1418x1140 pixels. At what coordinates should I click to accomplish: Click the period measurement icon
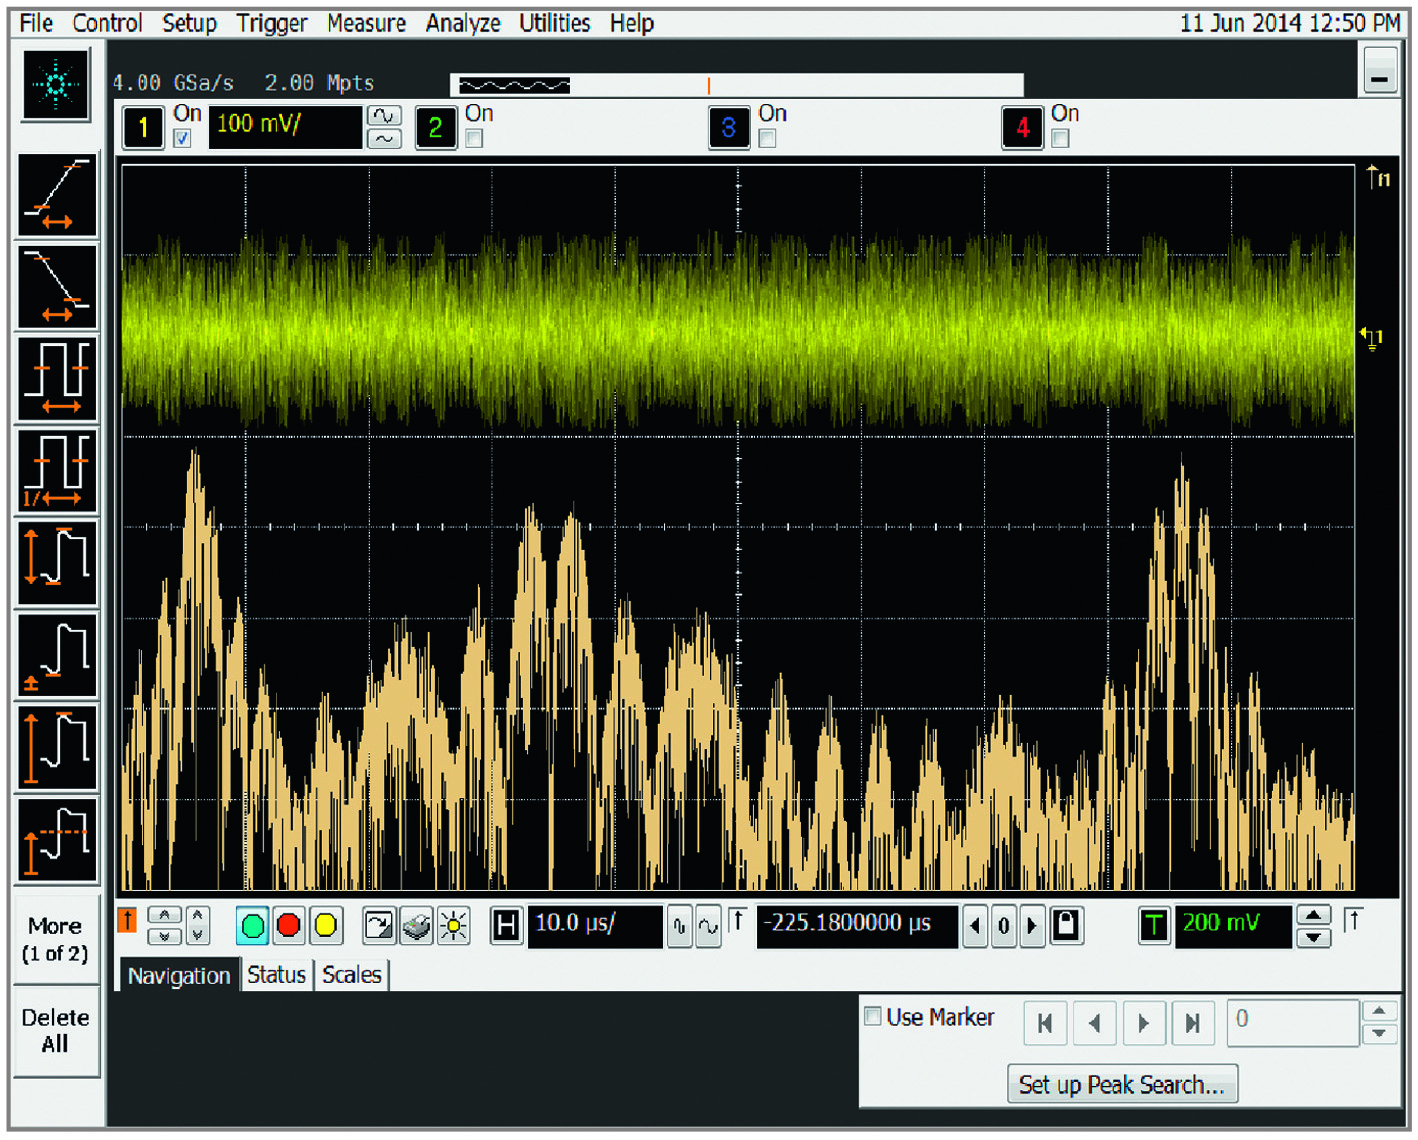pyautogui.click(x=57, y=379)
